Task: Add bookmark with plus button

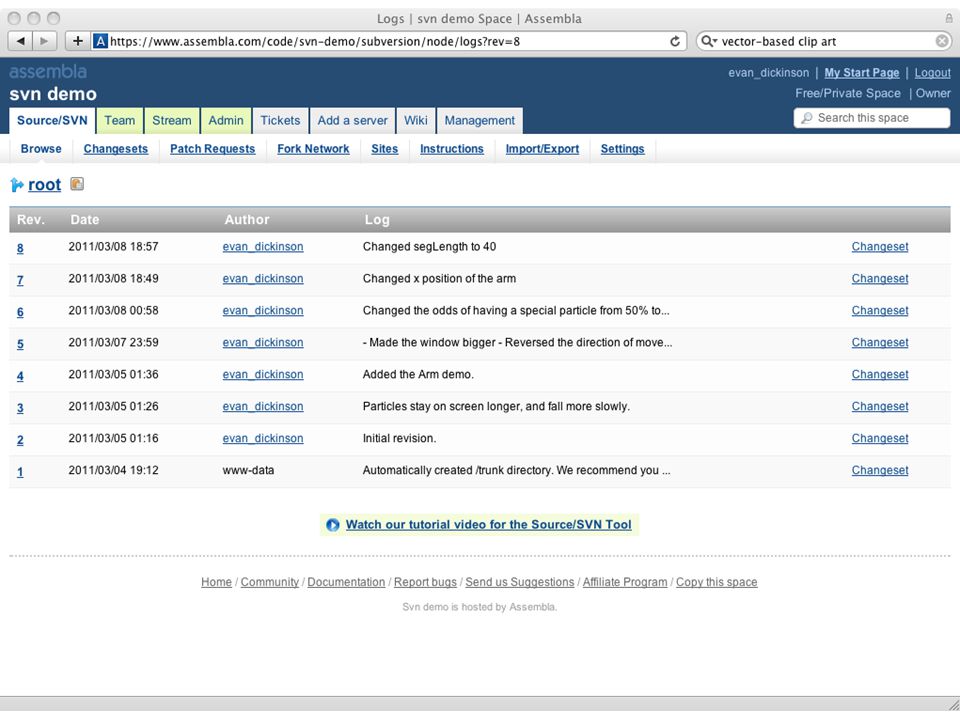Action: pos(78,41)
